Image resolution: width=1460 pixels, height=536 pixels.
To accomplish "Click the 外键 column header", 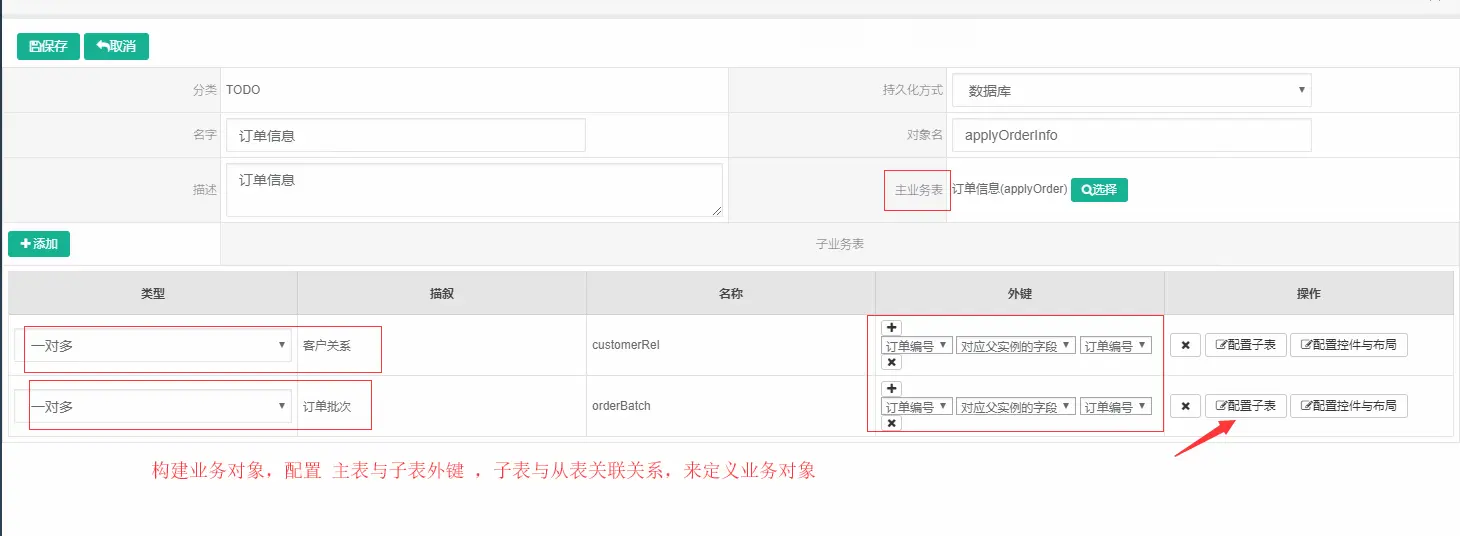I will [1020, 294].
